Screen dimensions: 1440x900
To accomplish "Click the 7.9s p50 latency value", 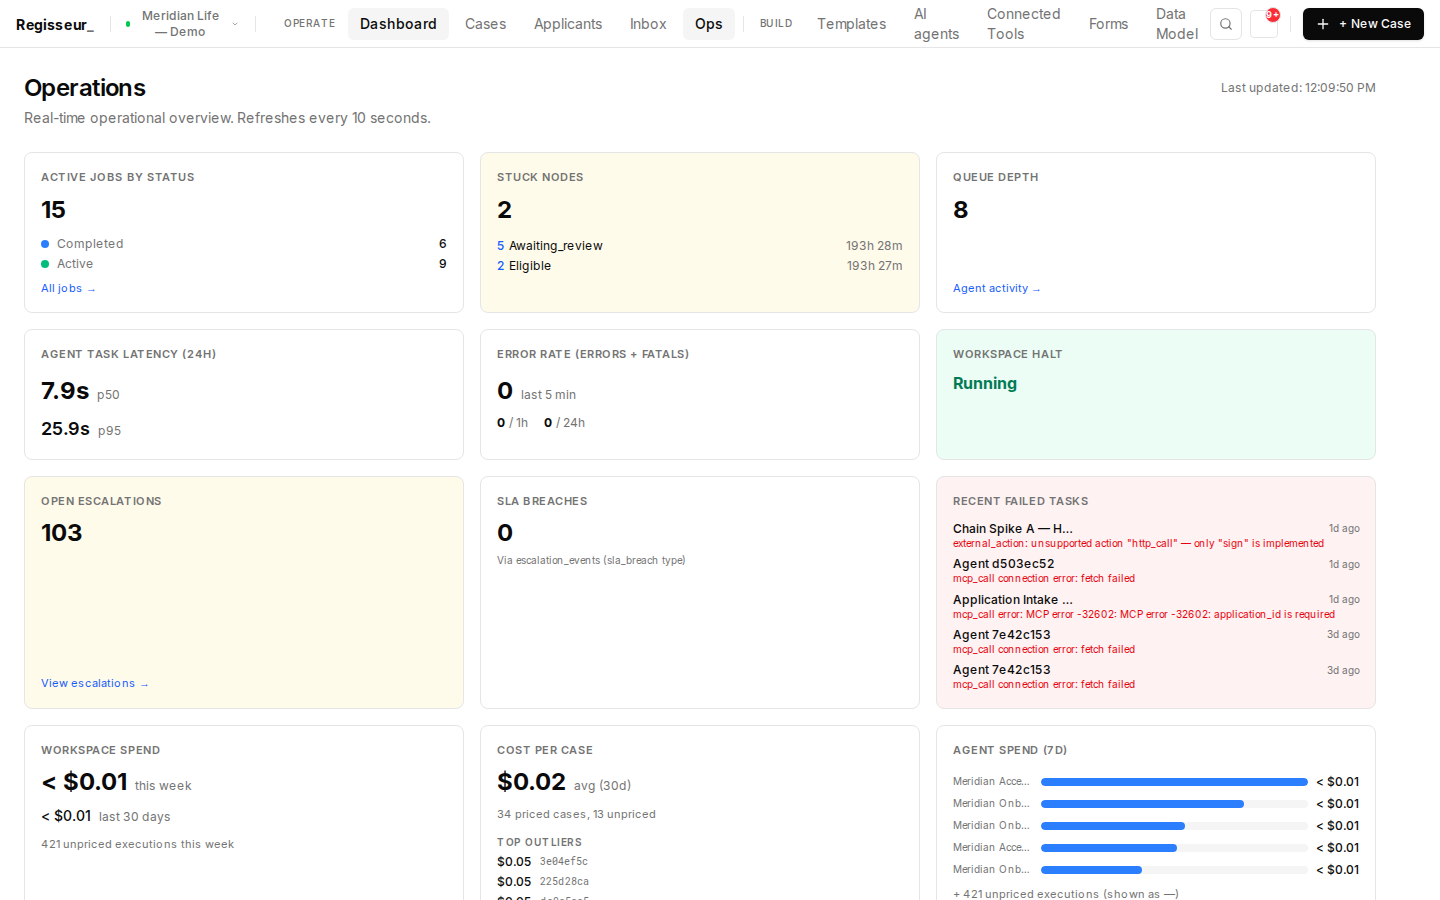I will coord(65,391).
